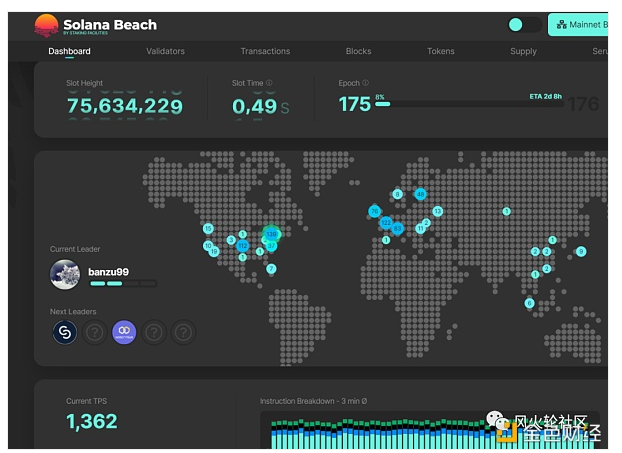
Task: Select the purple infinity next leader icon
Action: pos(124,332)
